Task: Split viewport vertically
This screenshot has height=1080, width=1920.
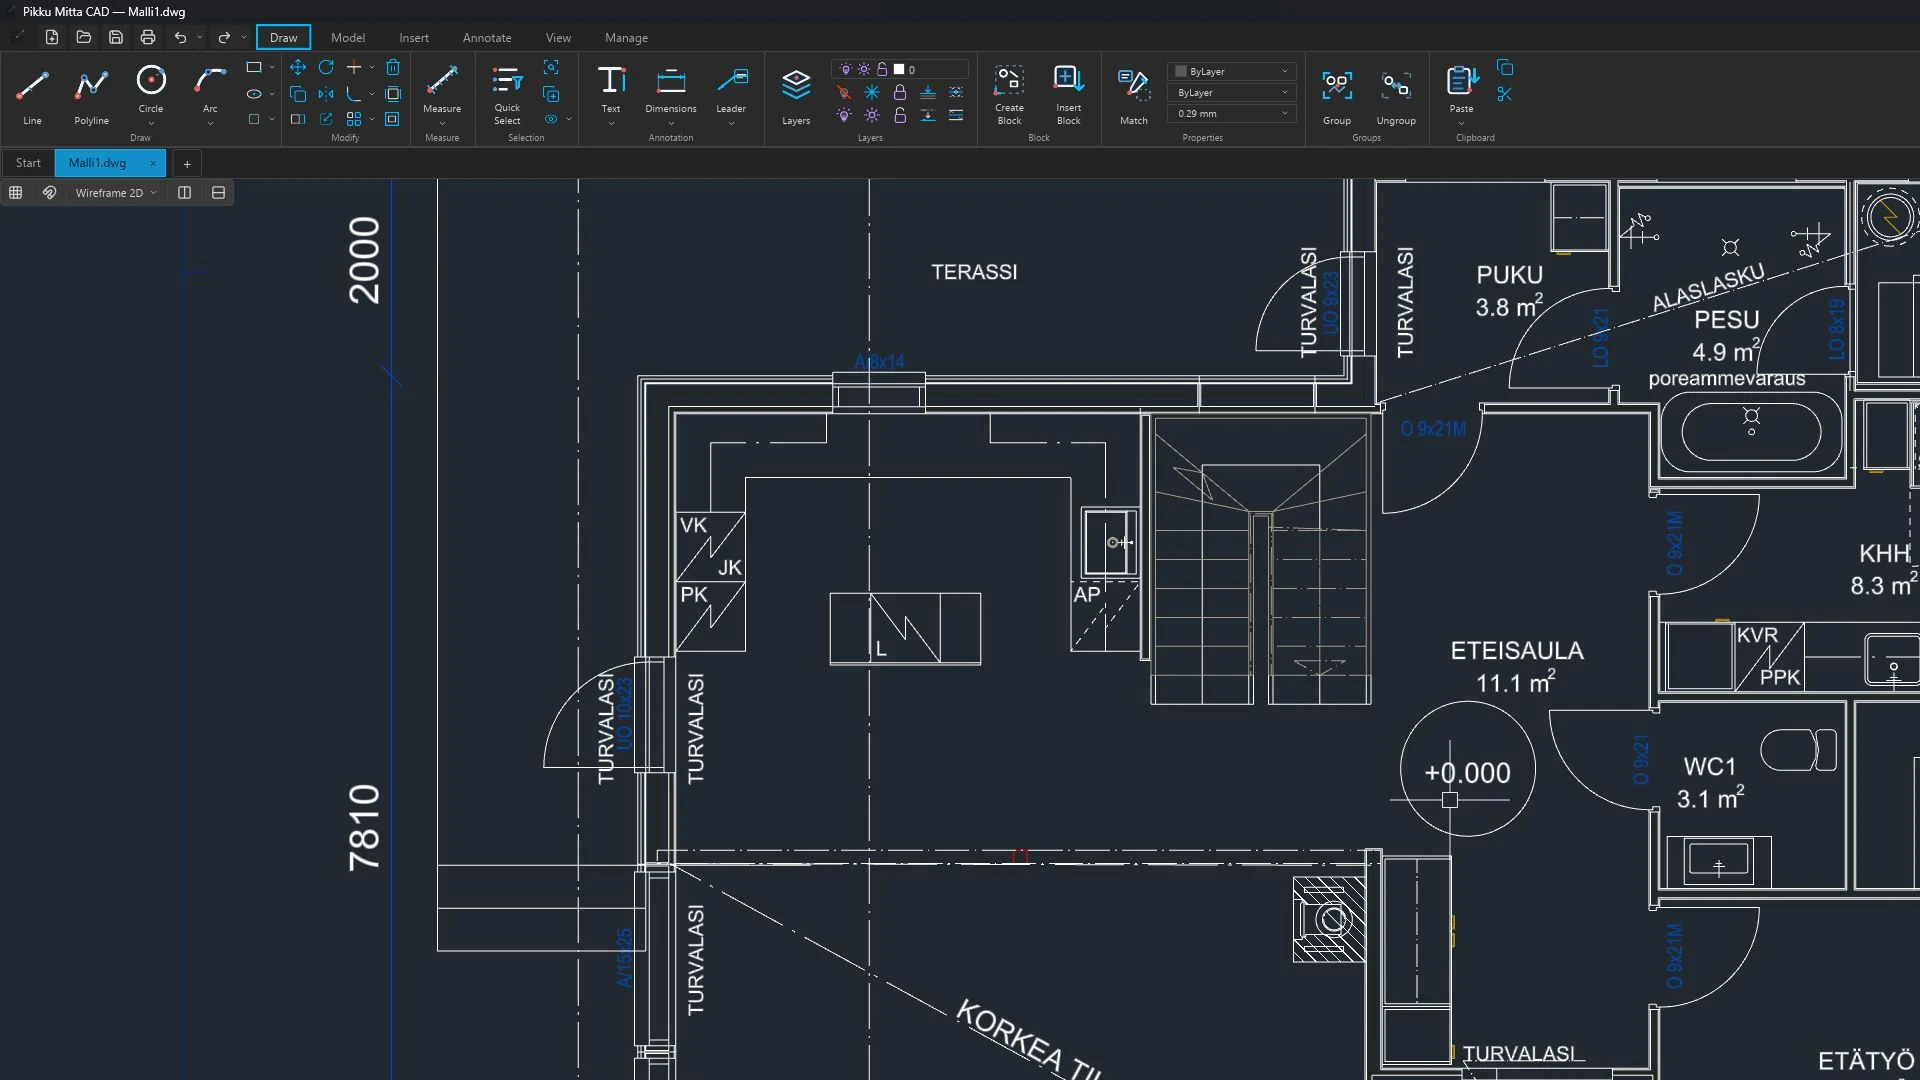Action: click(185, 192)
